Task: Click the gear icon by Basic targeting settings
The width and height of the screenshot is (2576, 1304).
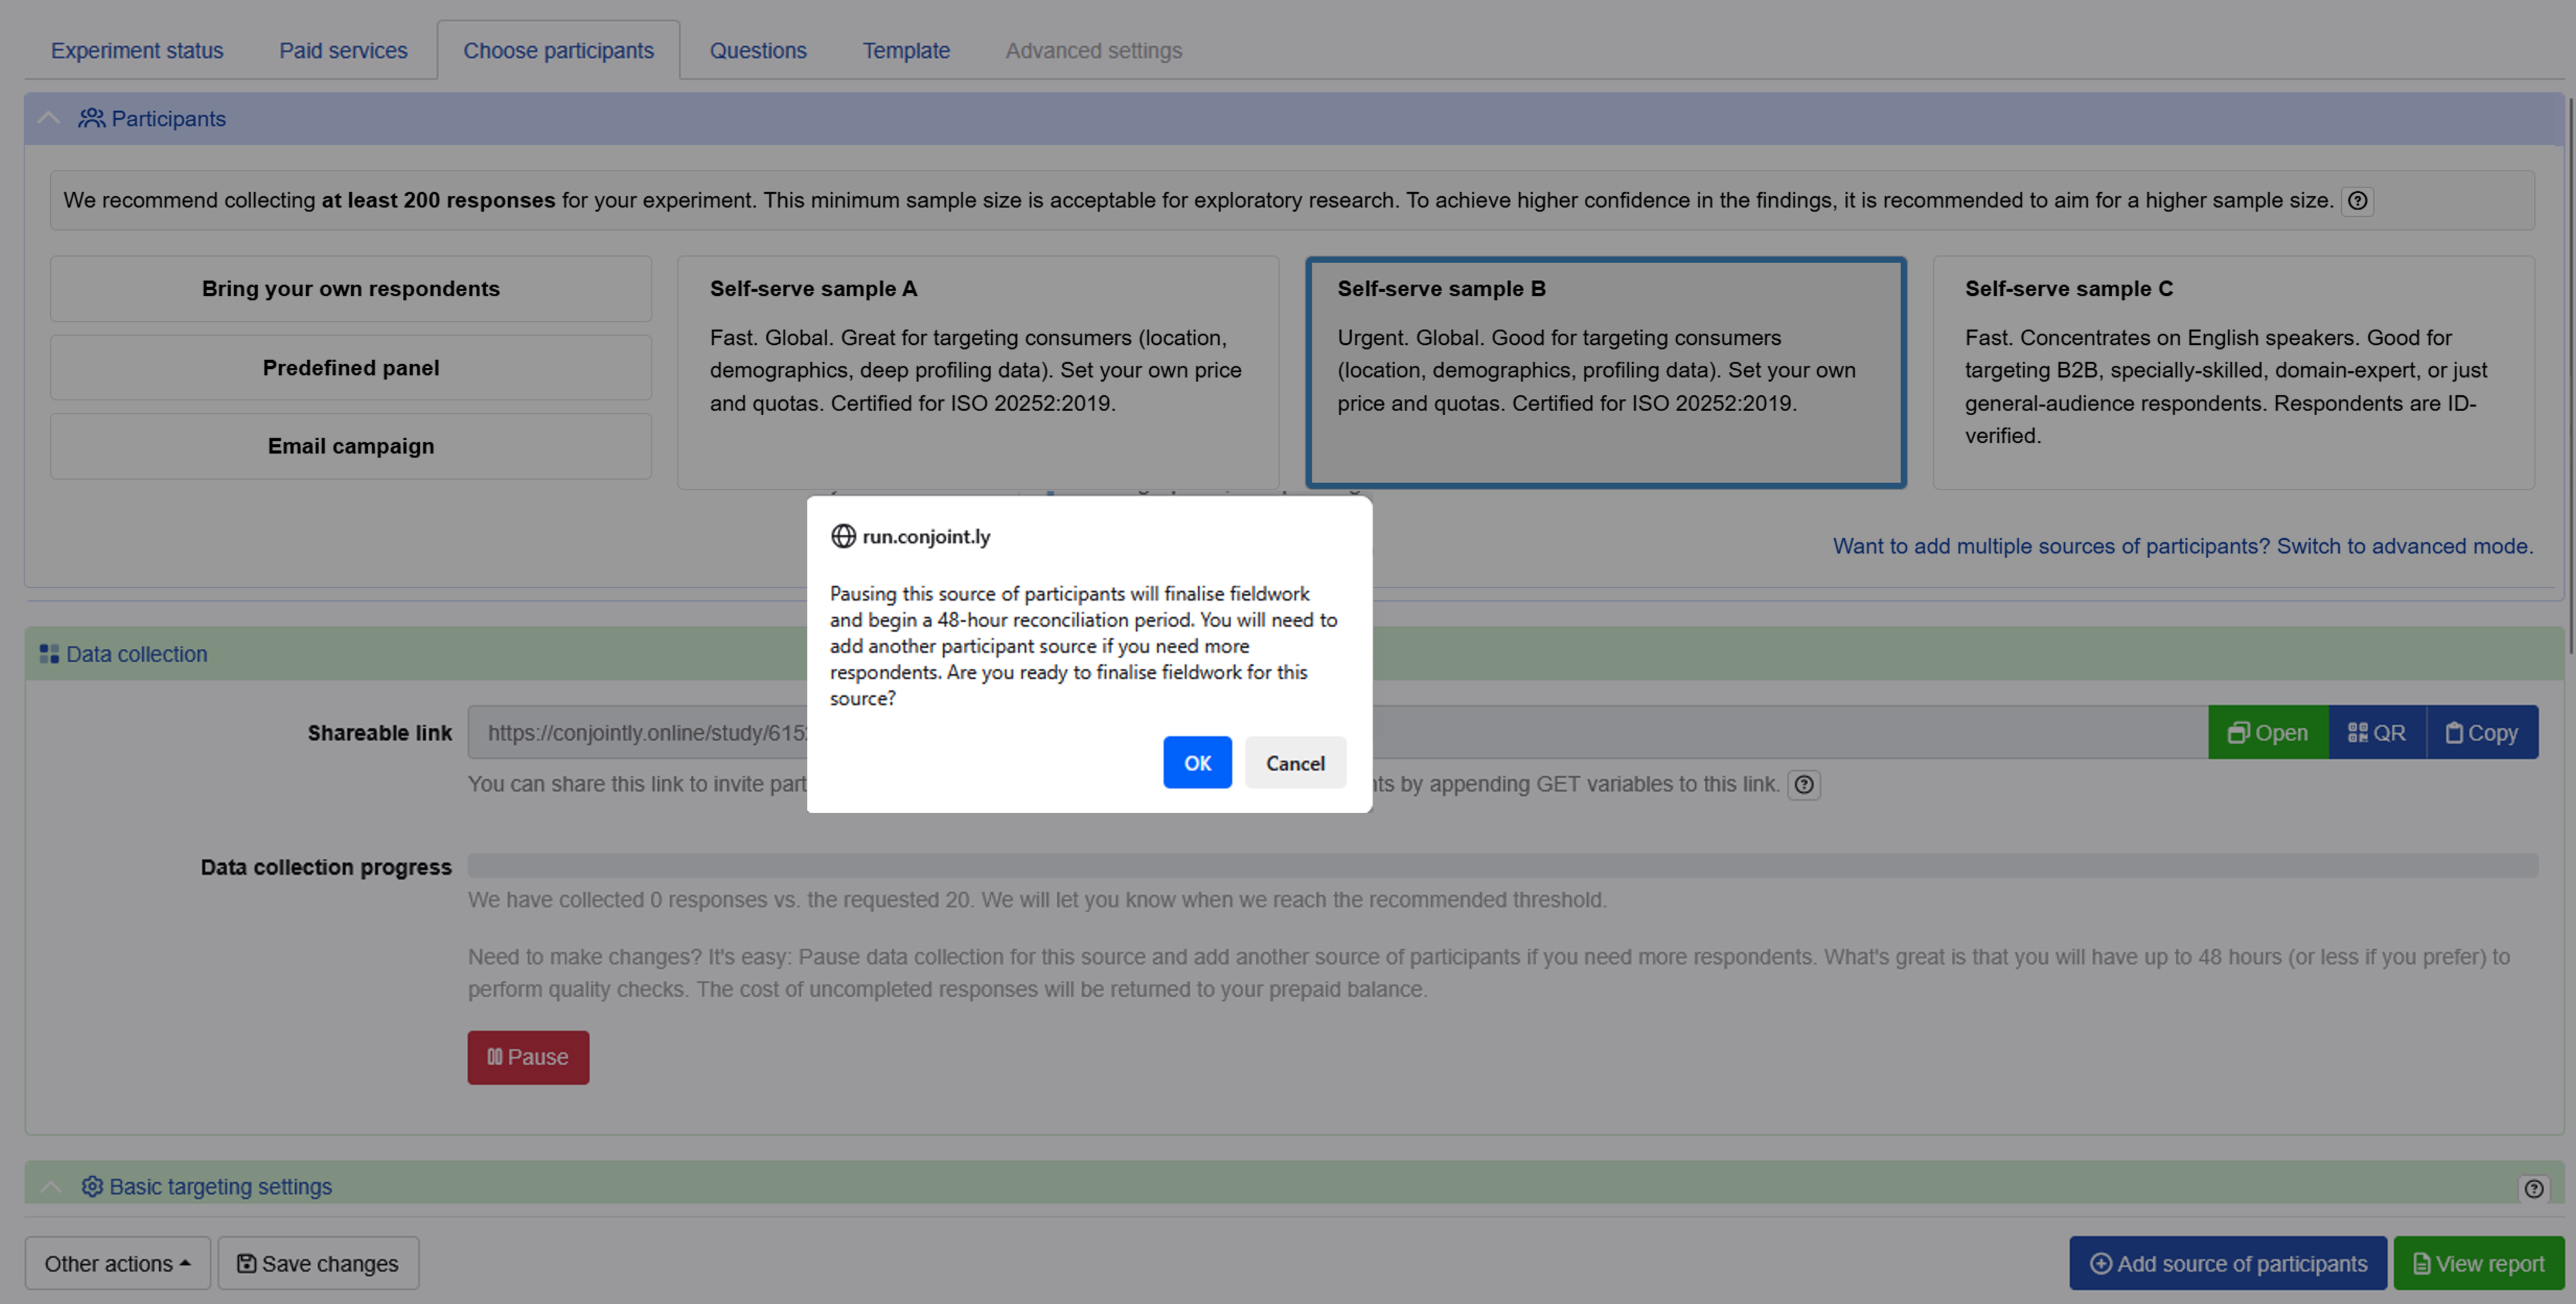Action: [92, 1186]
